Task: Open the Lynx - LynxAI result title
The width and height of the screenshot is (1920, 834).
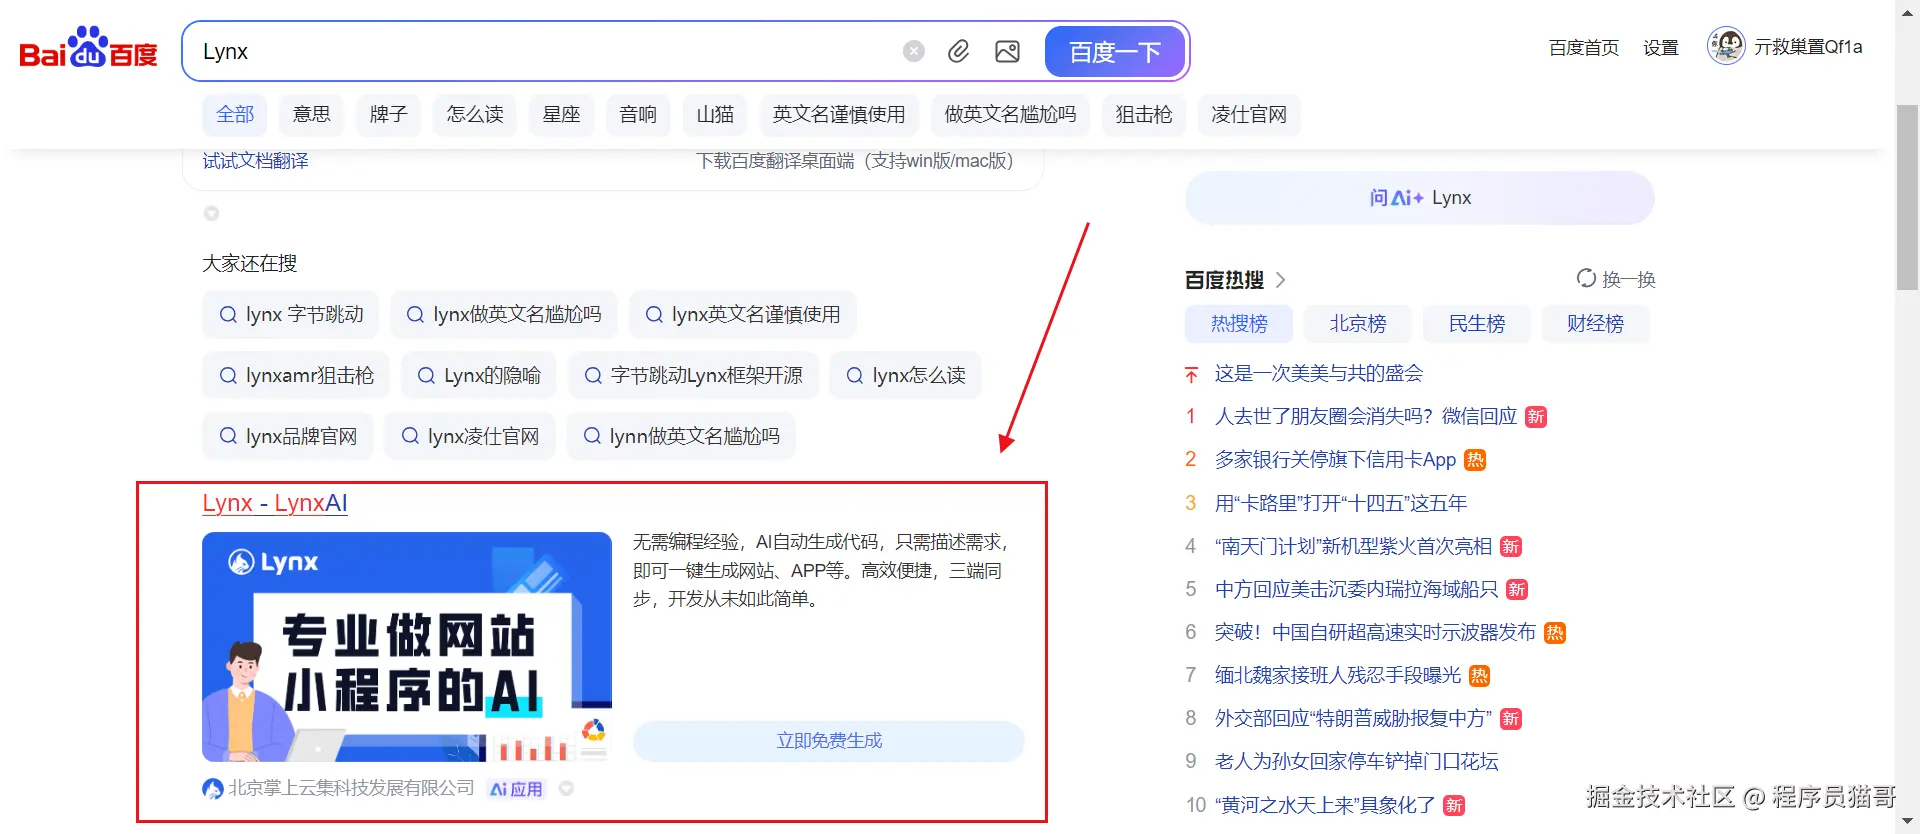Action: click(275, 504)
